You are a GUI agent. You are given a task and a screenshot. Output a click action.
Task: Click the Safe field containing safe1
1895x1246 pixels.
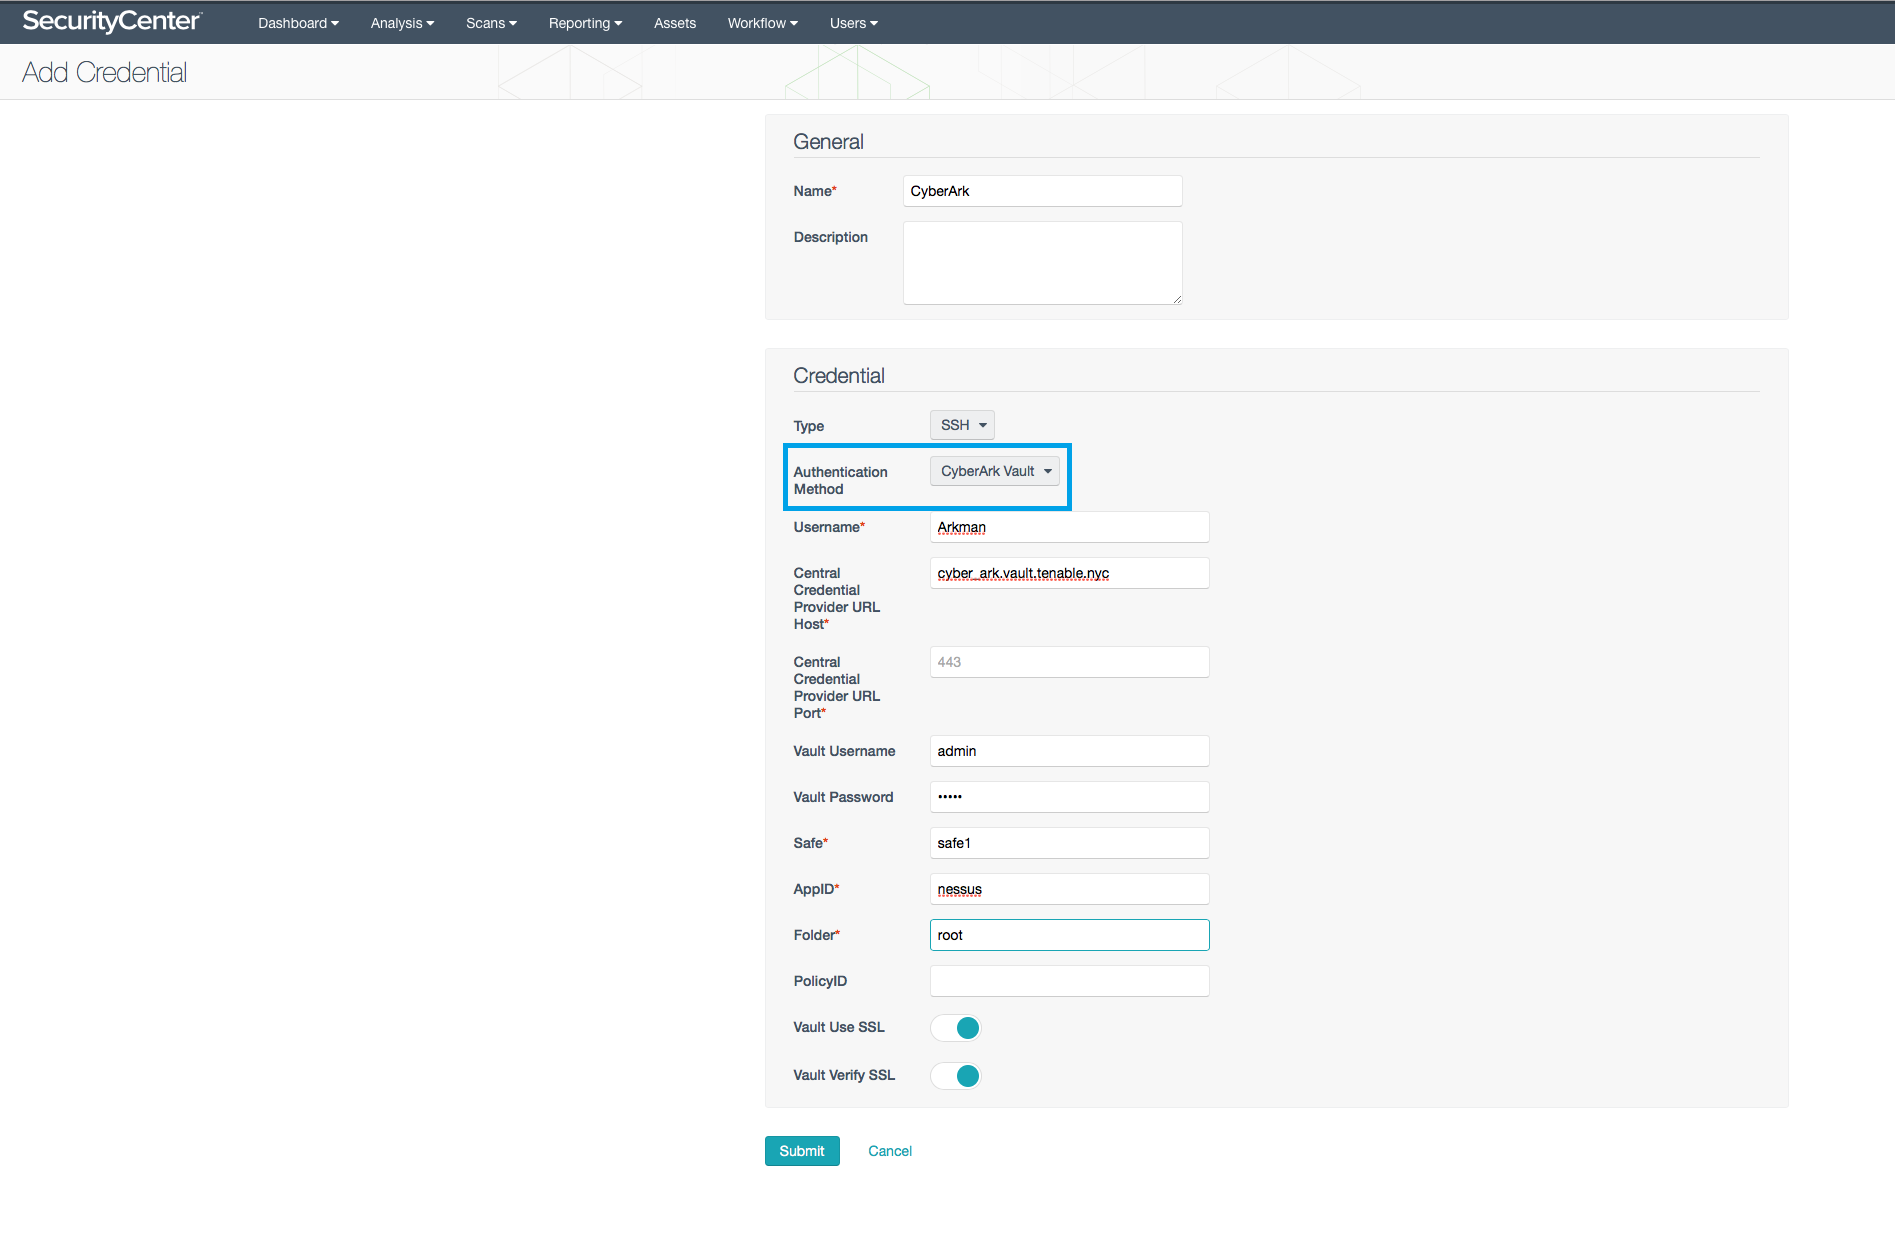pos(1070,843)
